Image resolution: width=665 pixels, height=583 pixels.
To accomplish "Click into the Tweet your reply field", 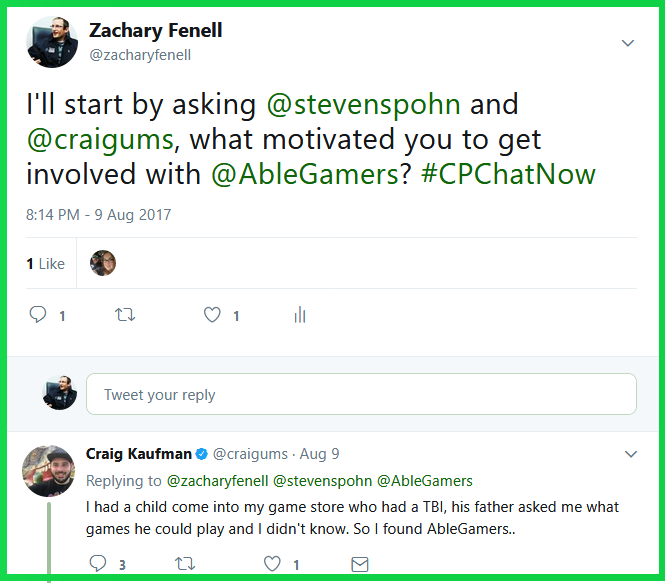I will [361, 394].
